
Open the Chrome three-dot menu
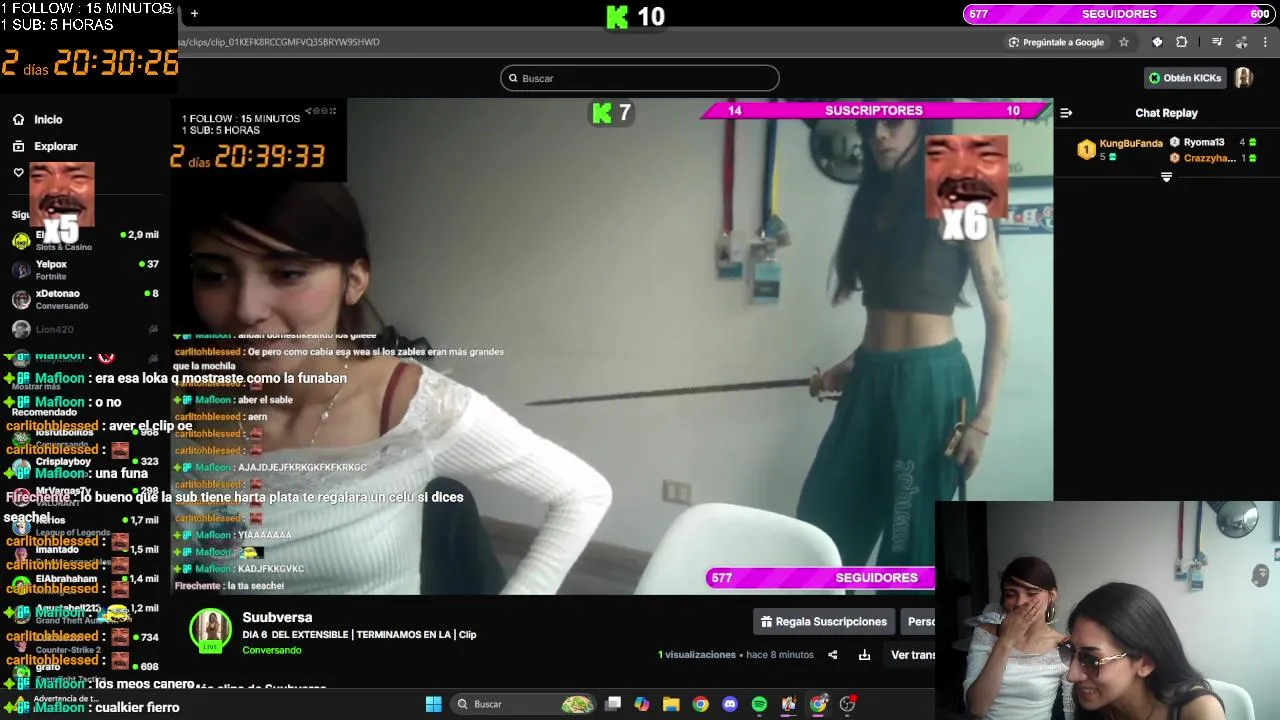(x=1266, y=42)
